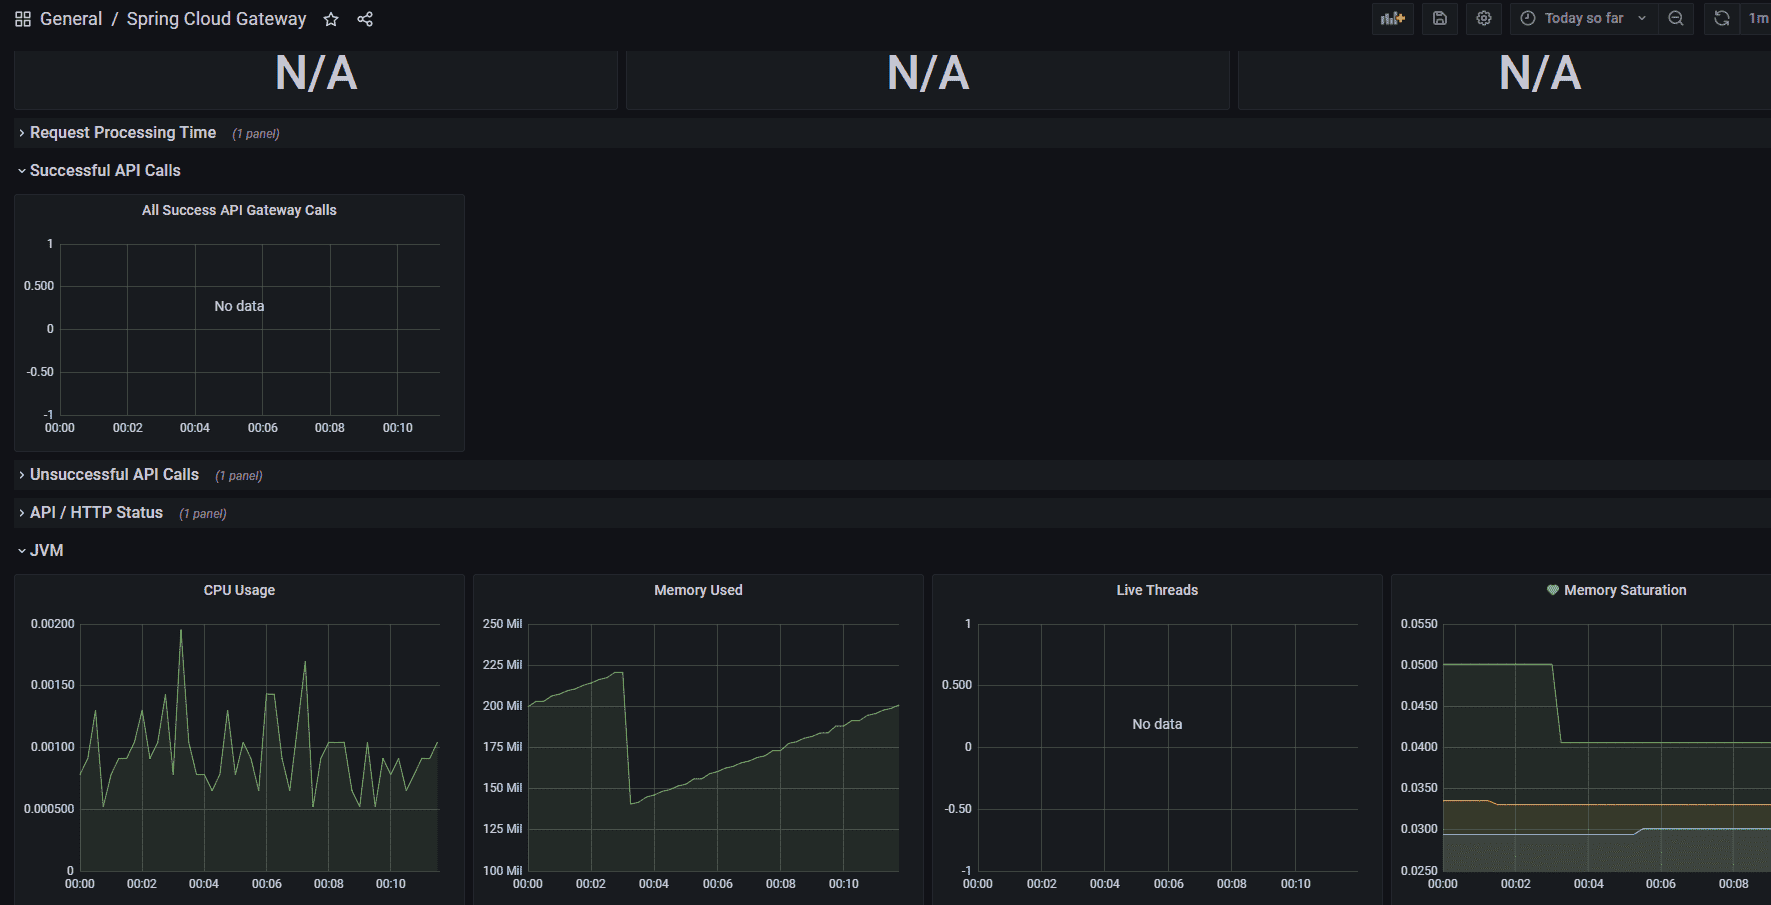
Task: Zoom out the time range
Action: [1676, 18]
